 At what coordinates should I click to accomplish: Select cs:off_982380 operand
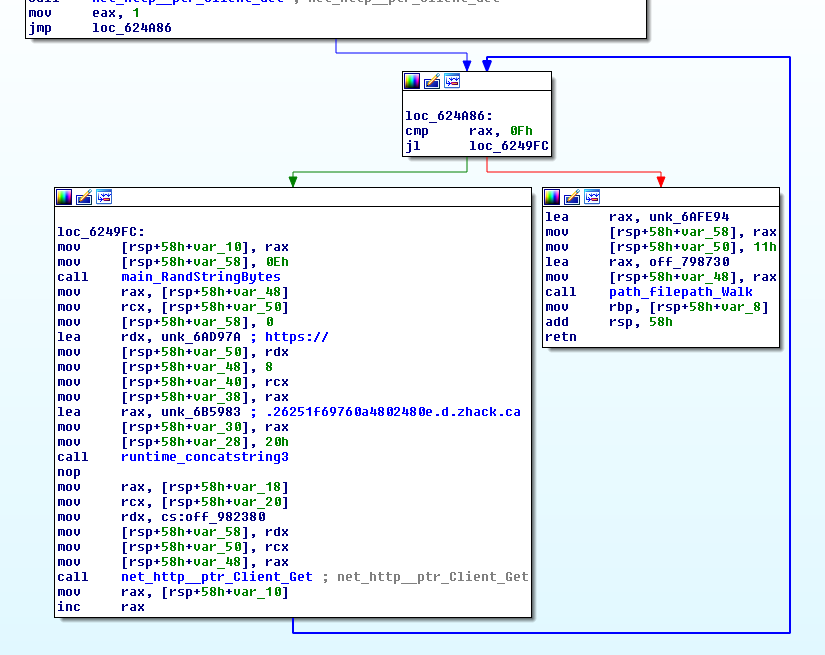pyautogui.click(x=213, y=517)
